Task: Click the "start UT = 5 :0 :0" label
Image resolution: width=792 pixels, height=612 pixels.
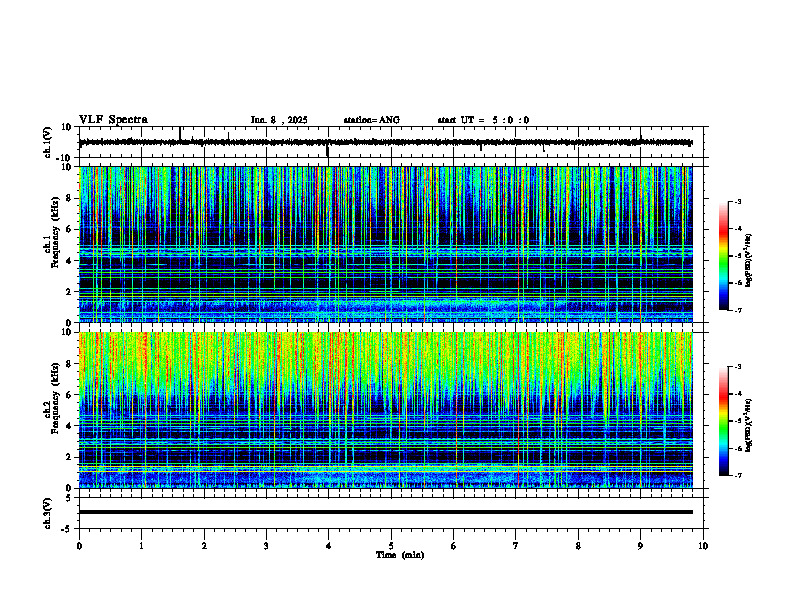Action: pos(483,120)
